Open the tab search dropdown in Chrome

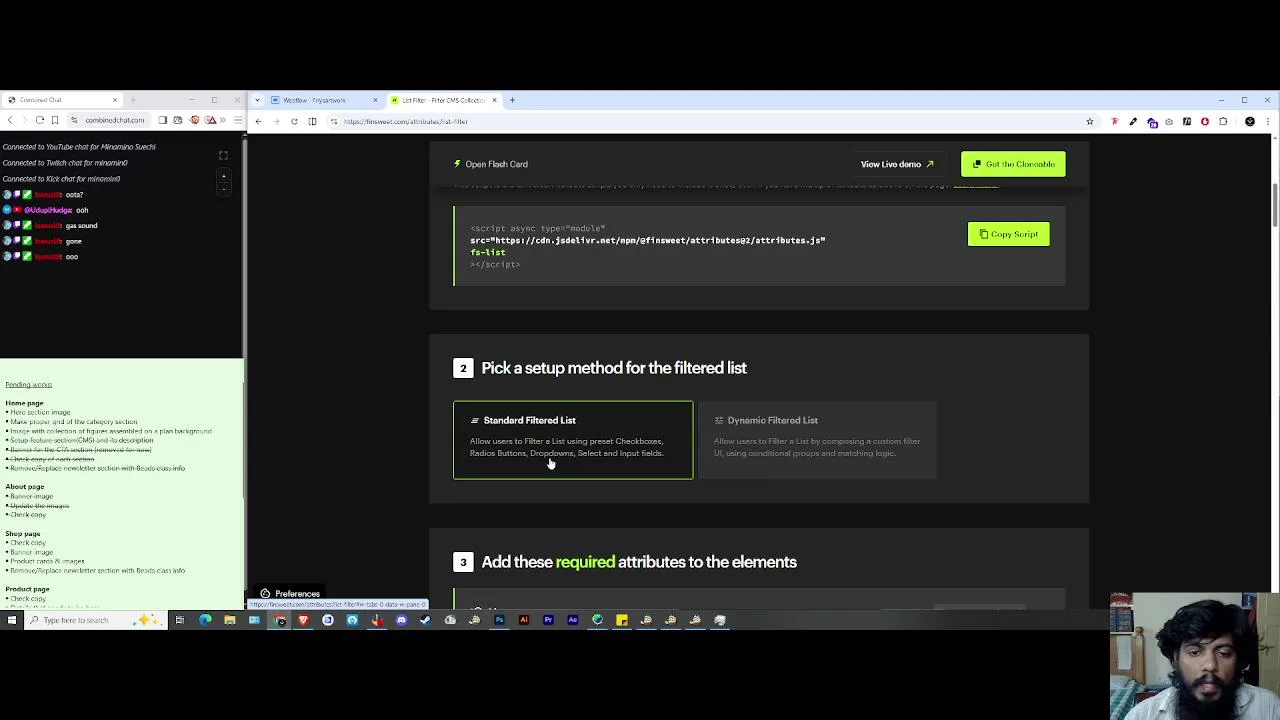pos(257,100)
